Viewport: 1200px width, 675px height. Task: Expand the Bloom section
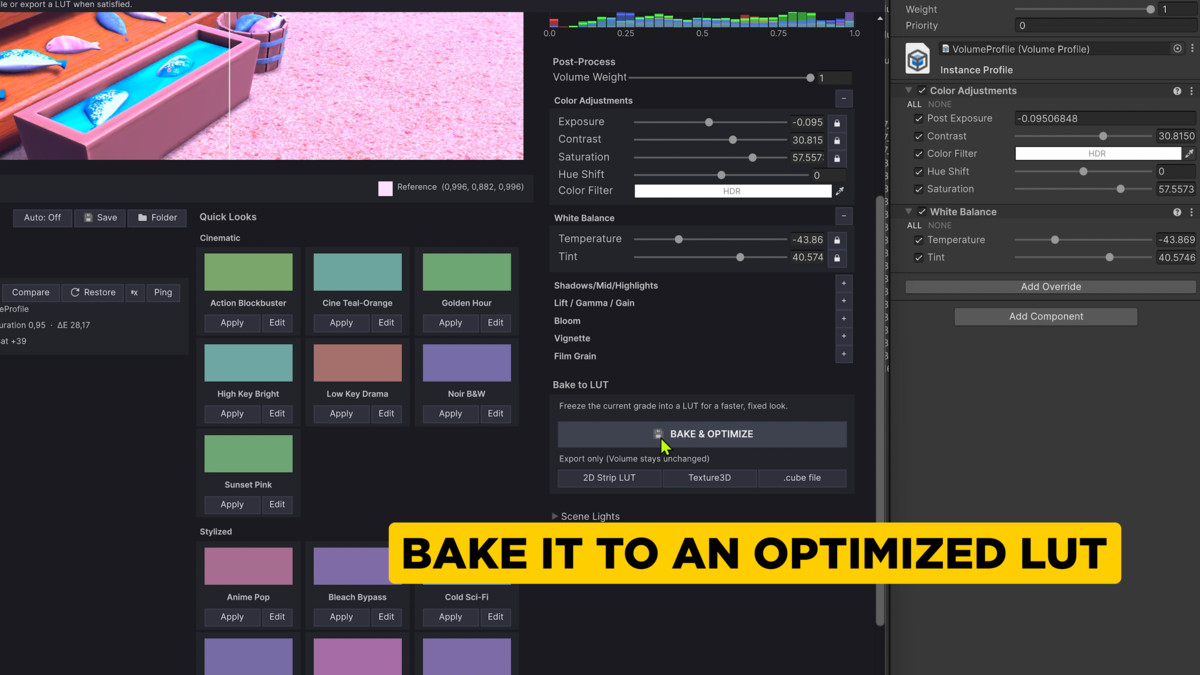[x=844, y=319]
